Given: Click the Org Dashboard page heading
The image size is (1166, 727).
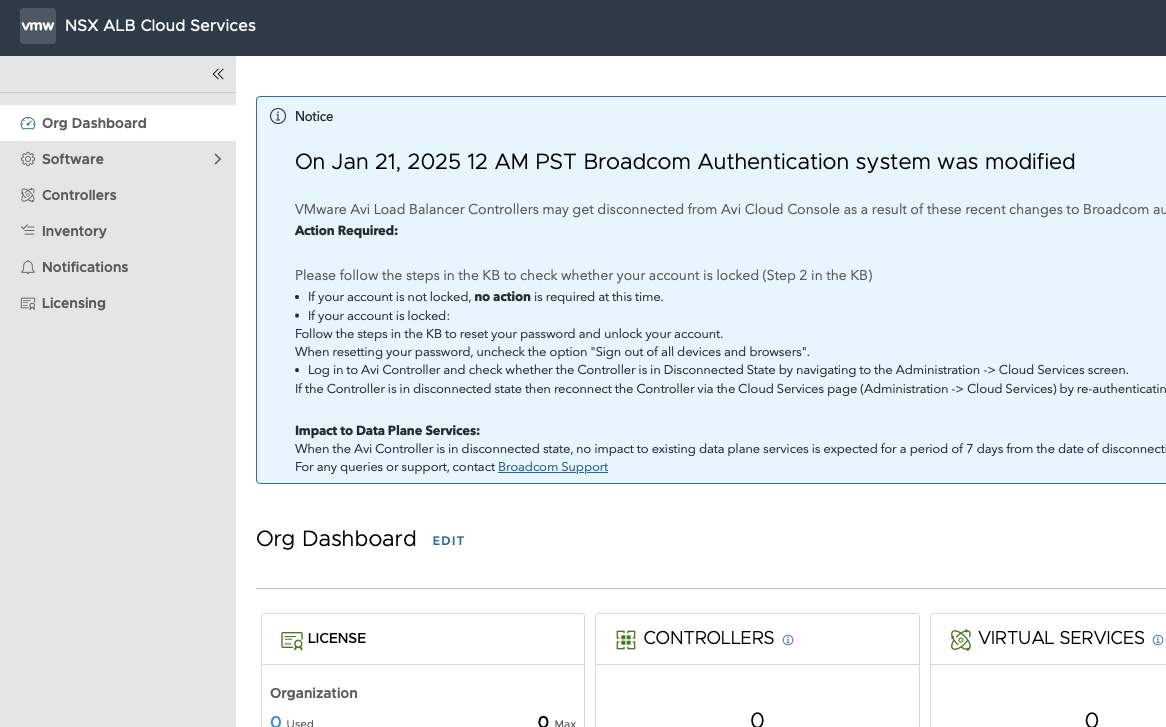Looking at the screenshot, I should tap(336, 538).
